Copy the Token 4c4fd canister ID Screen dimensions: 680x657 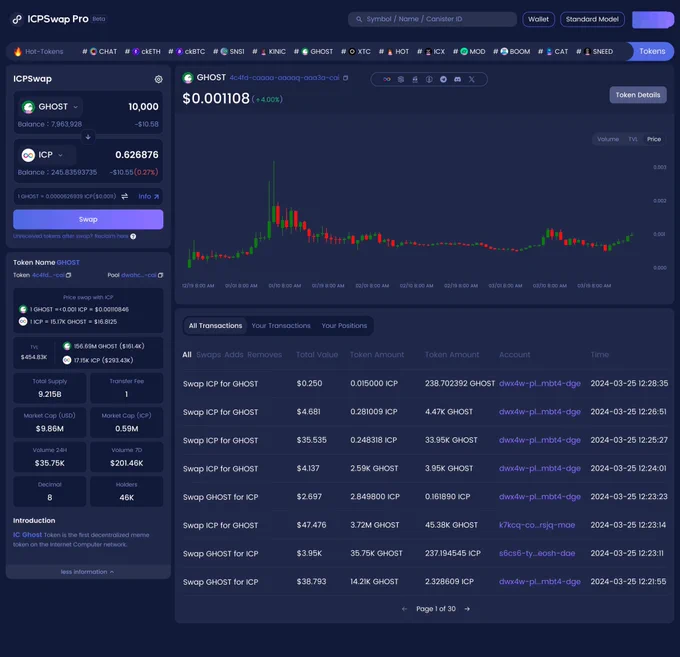point(69,275)
